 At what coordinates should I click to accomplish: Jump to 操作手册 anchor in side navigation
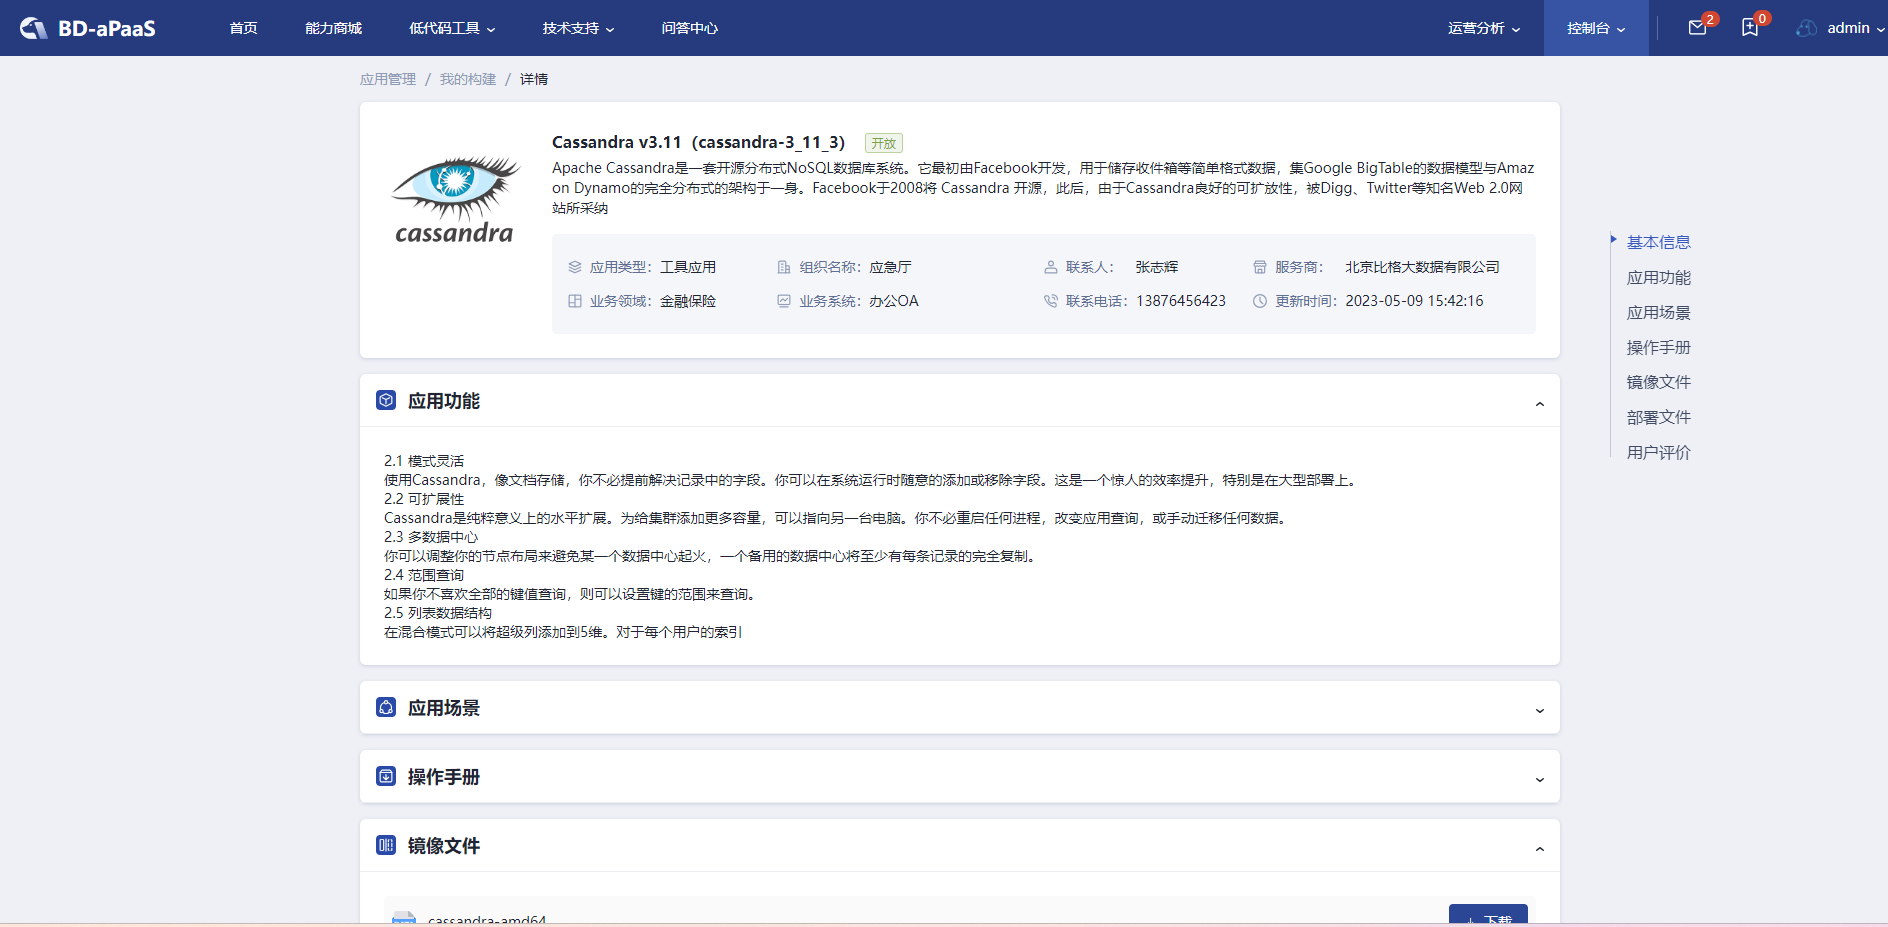[x=1658, y=347]
